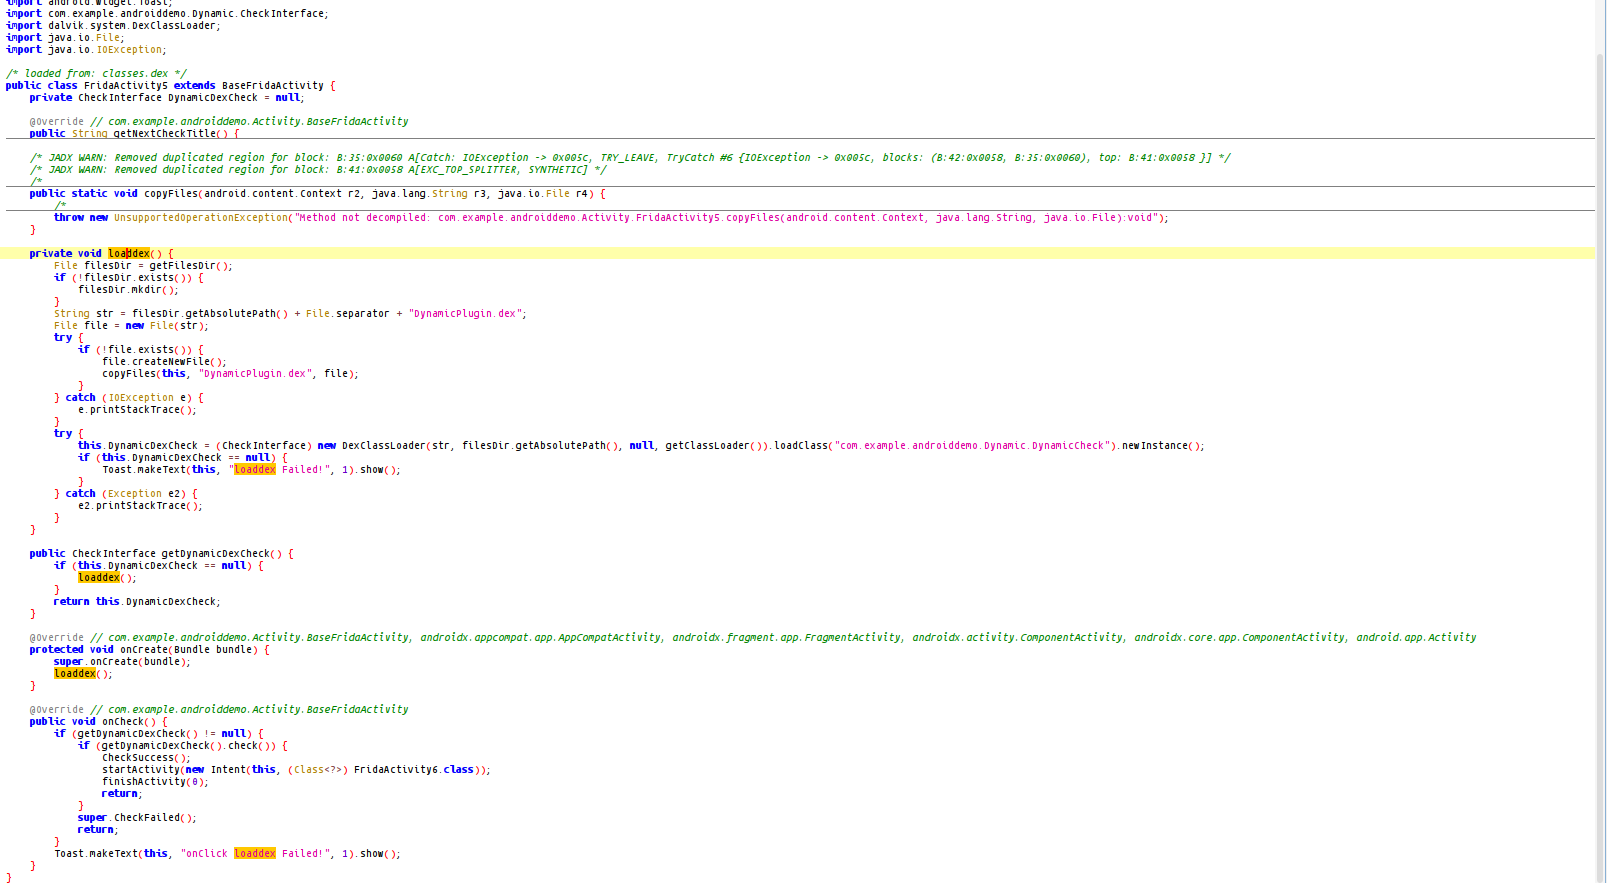
Task: Click the onCheck method declaration name
Action: (x=122, y=722)
